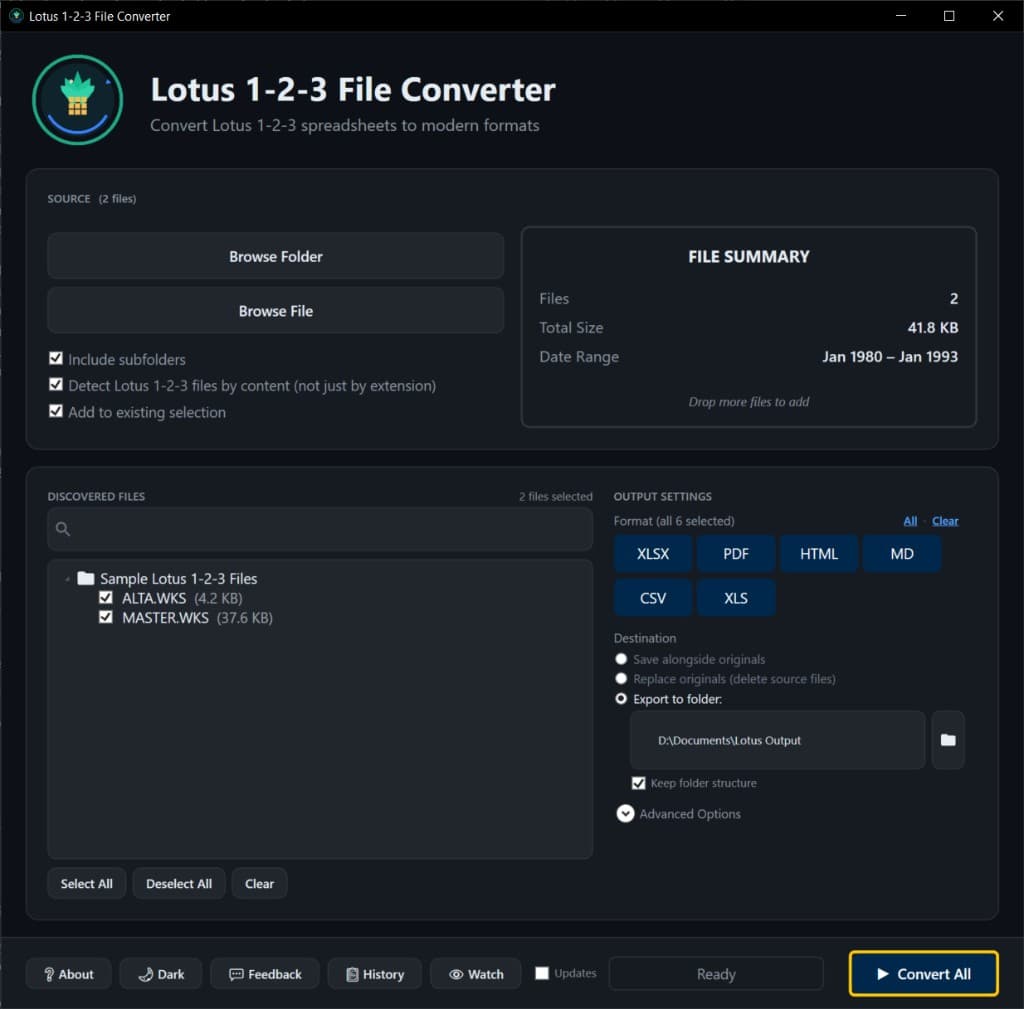
Task: Toggle Add to existing selection checkbox
Action: point(56,411)
